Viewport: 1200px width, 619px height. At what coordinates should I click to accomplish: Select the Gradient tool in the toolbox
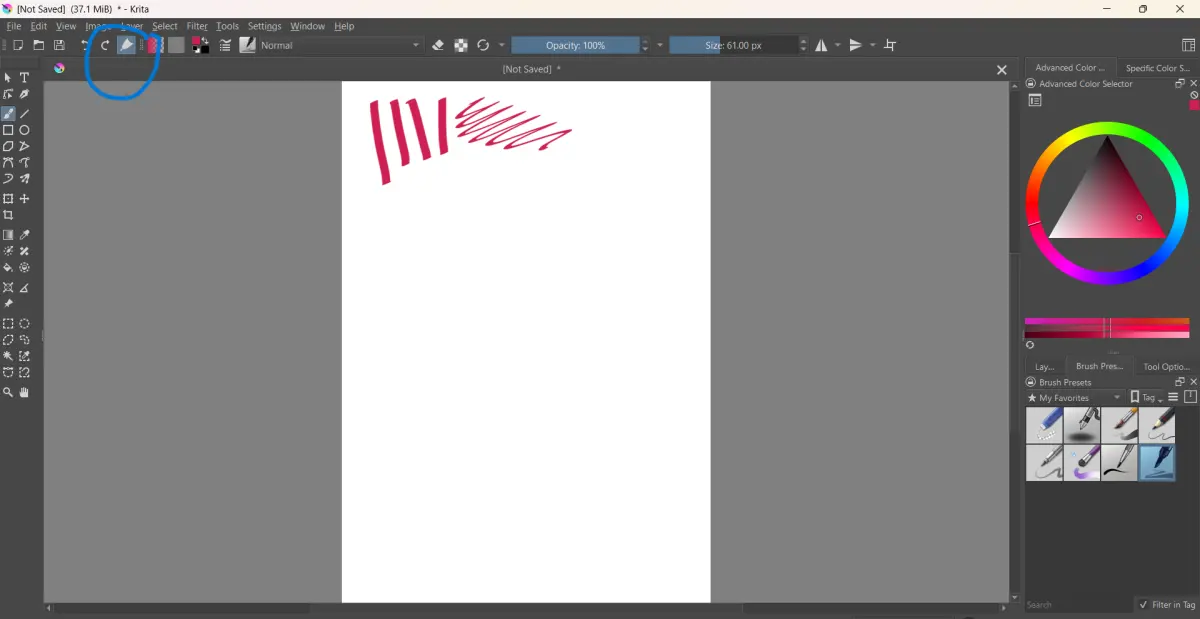pos(8,235)
